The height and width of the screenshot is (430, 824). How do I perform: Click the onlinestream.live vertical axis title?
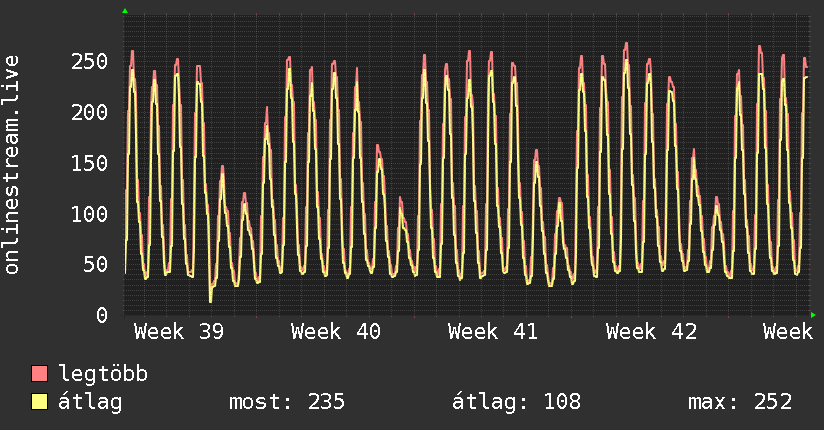click(12, 165)
